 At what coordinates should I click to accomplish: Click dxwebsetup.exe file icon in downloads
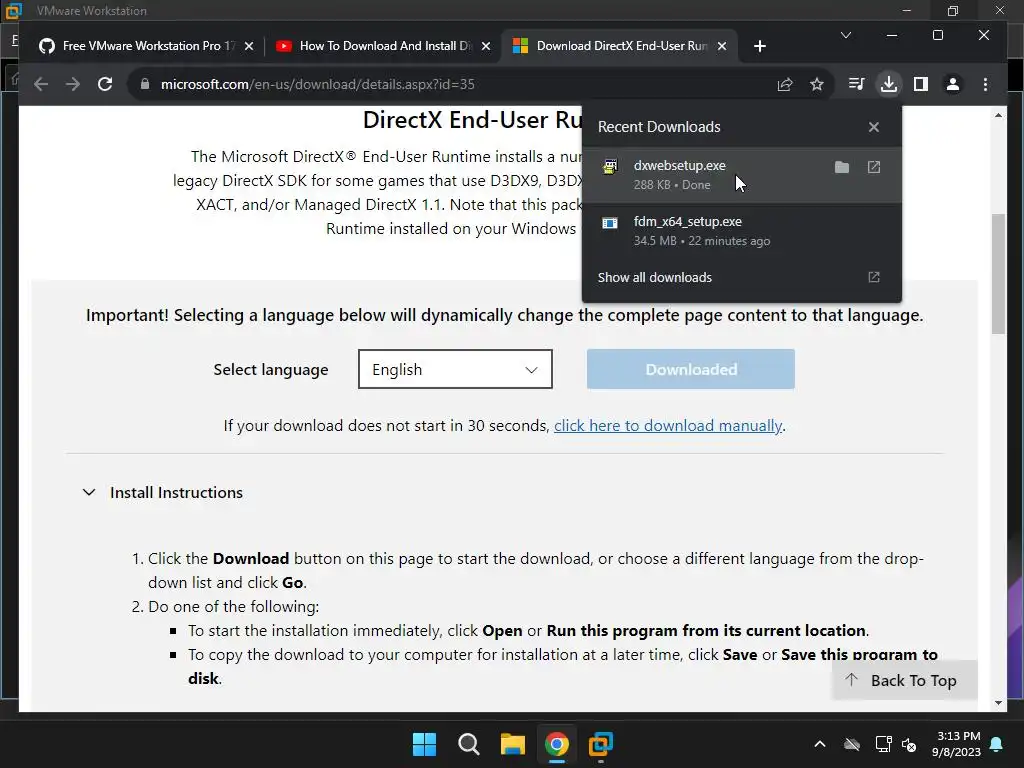click(610, 167)
